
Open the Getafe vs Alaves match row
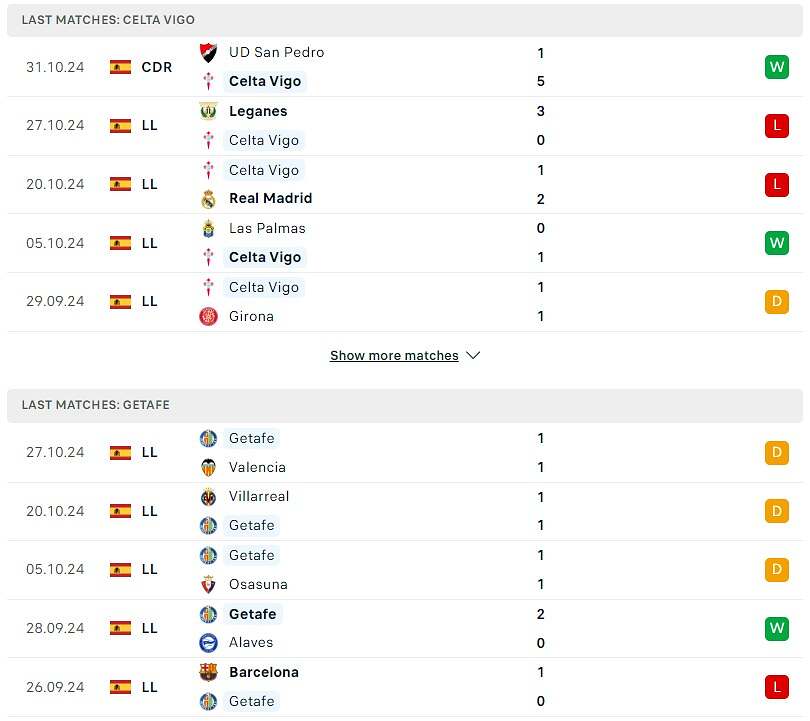(x=400, y=628)
